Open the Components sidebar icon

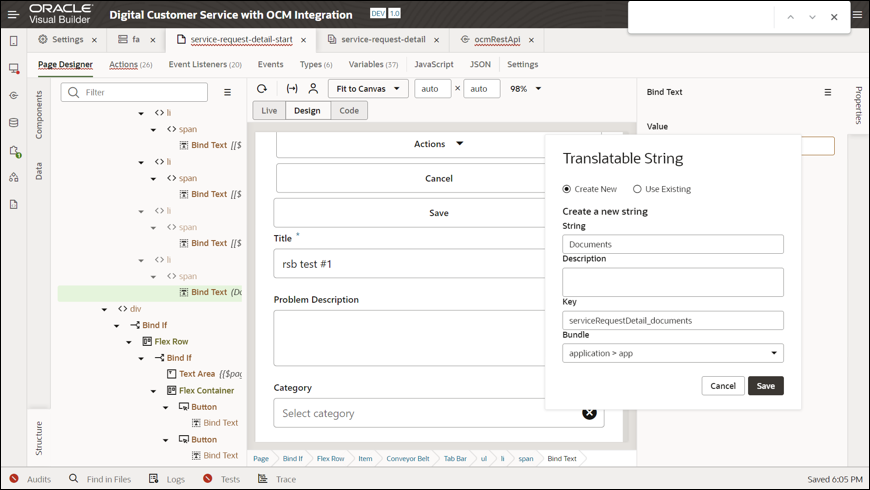pyautogui.click(x=14, y=151)
